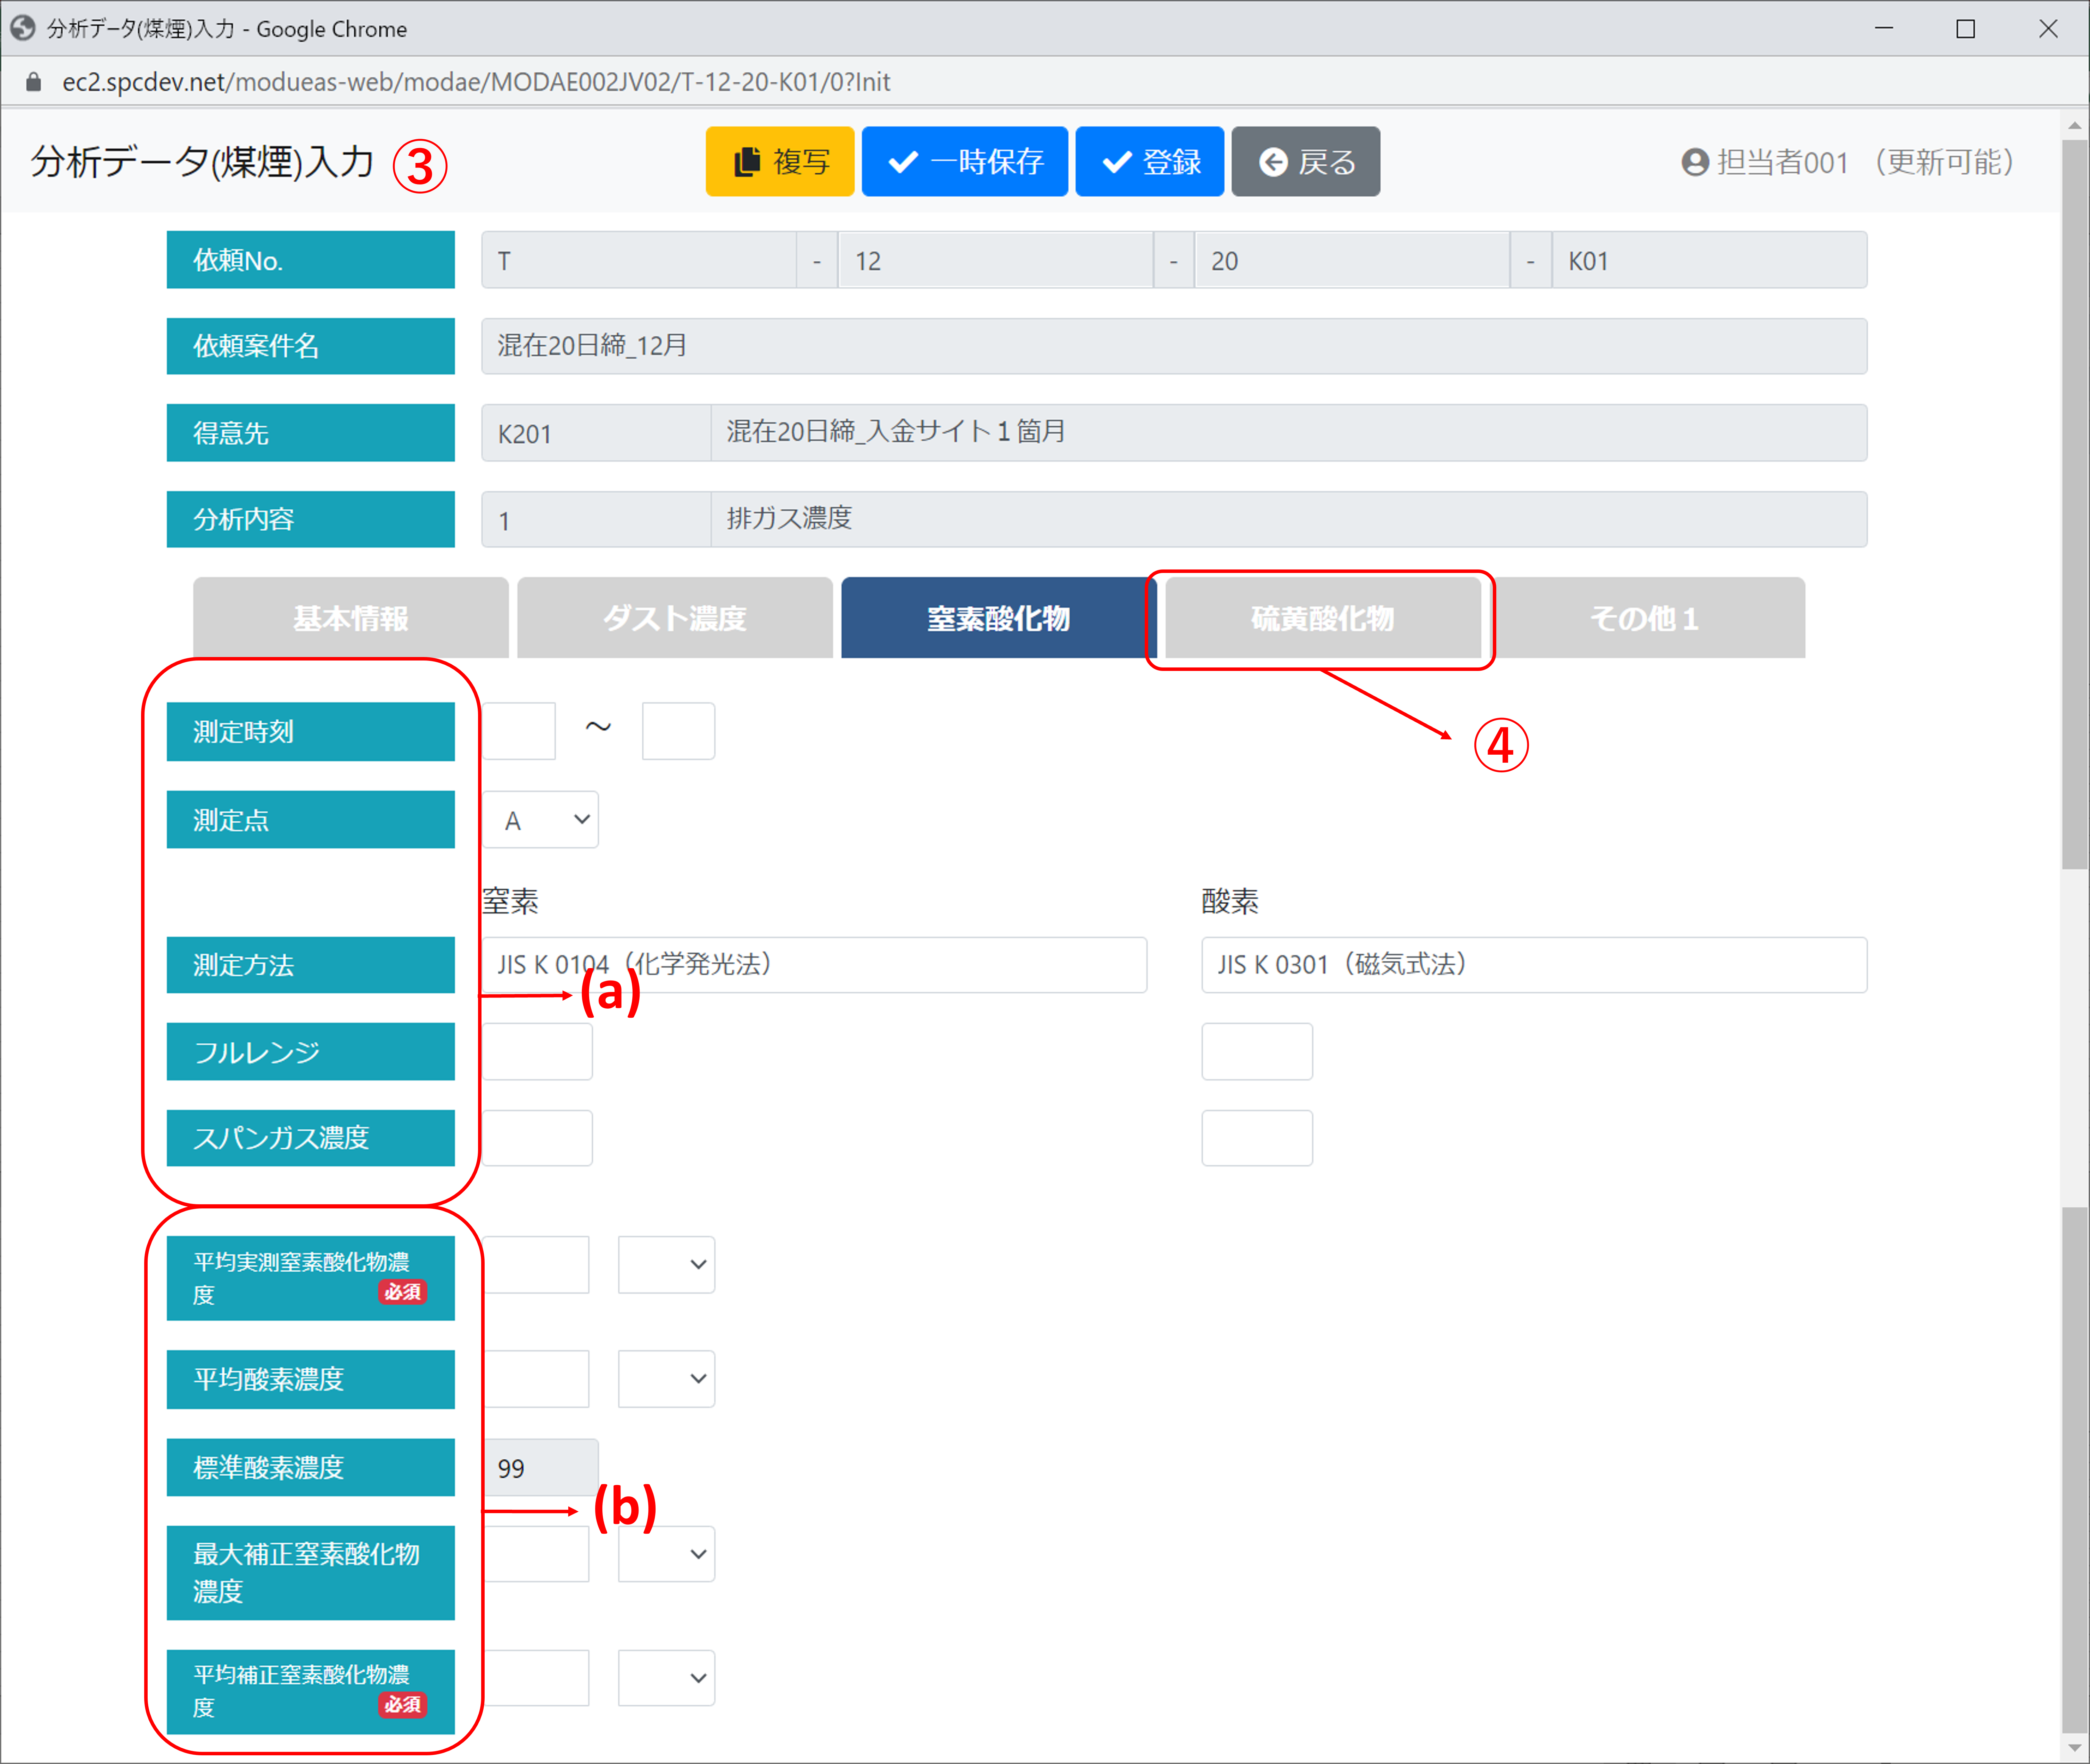2090x1764 pixels.
Task: Click the 分析データ(煤煙)入力 page heading
Action: coord(202,162)
